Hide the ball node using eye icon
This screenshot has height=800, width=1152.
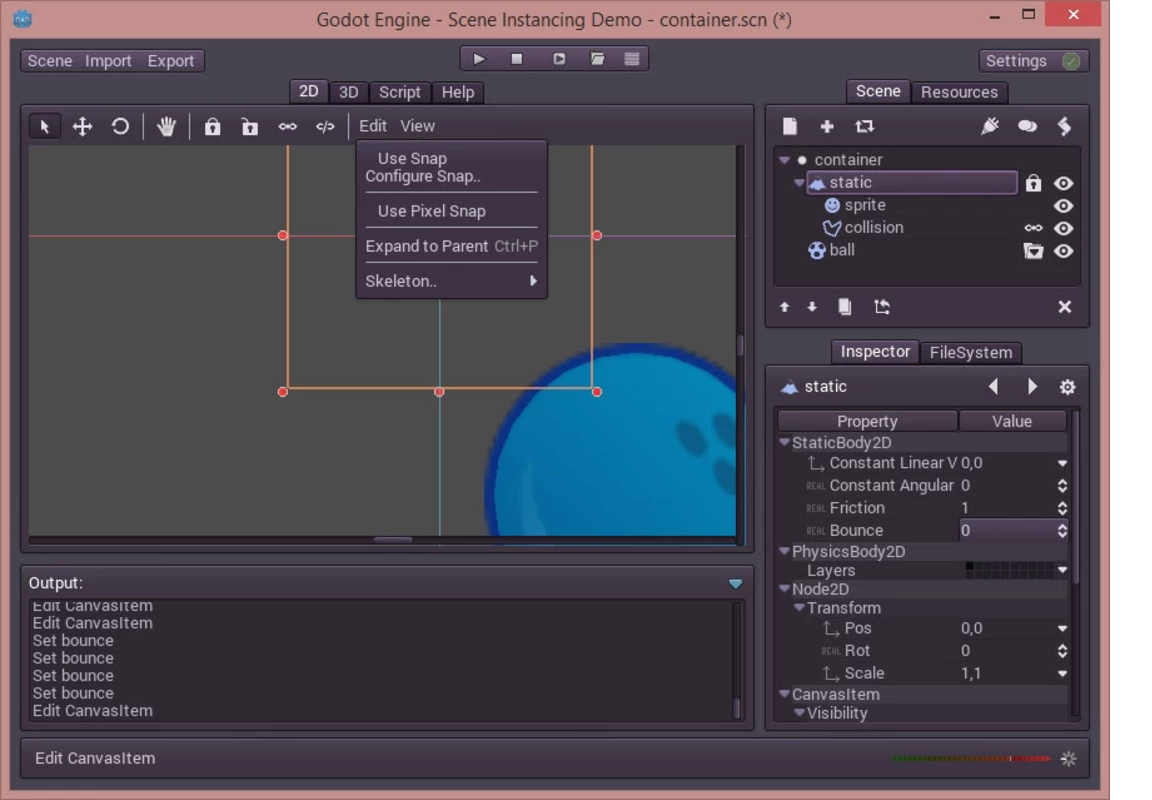[x=1063, y=251]
